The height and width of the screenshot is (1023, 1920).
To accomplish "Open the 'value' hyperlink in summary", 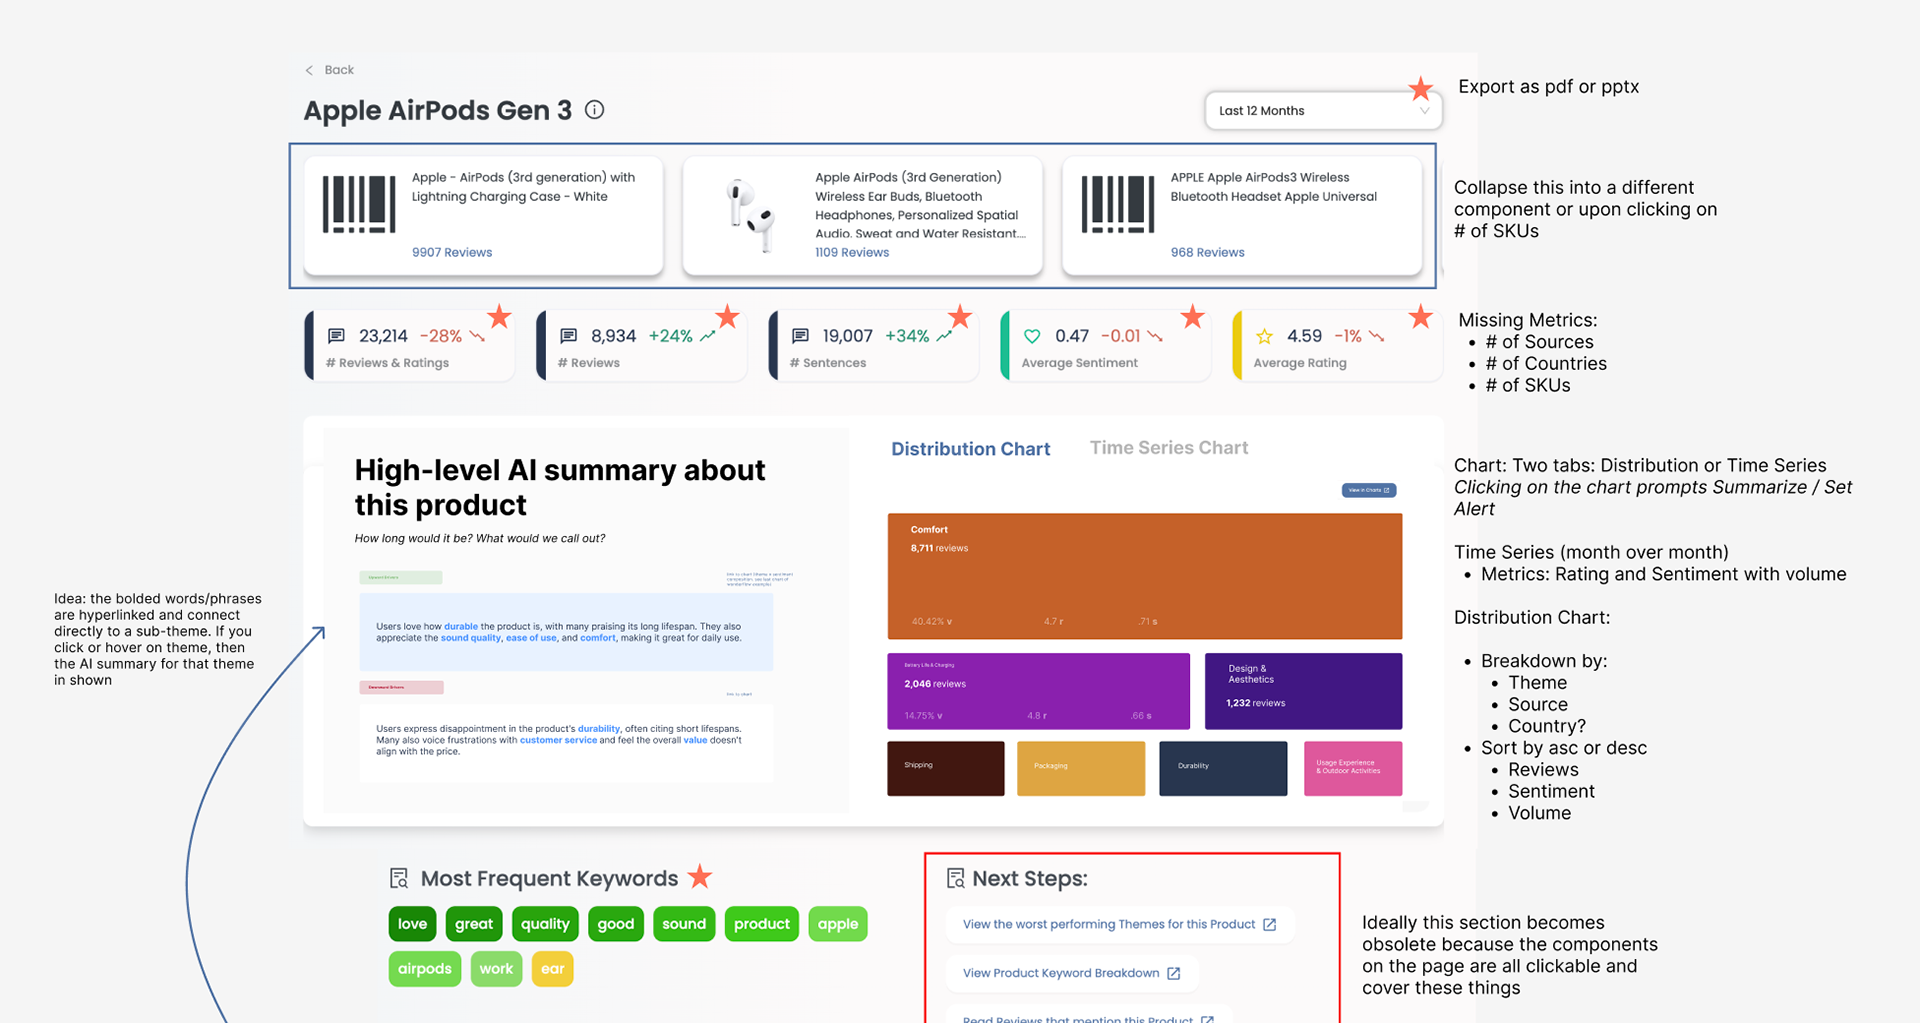I will coord(695,740).
